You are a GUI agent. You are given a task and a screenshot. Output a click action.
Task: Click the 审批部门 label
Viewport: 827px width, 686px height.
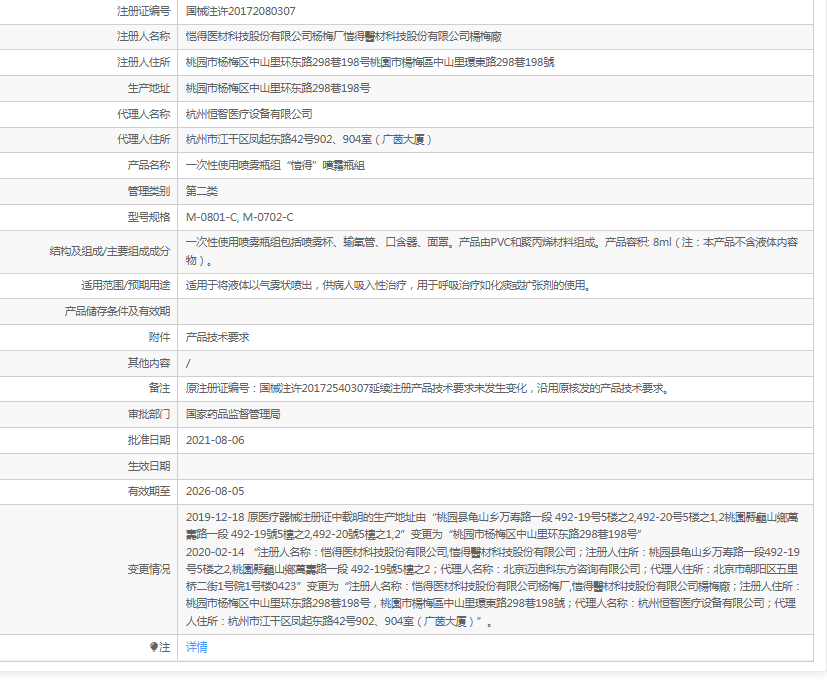149,414
